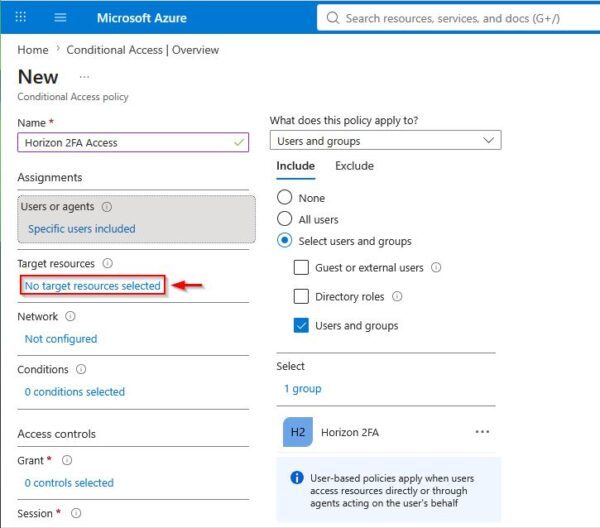The width and height of the screenshot is (600, 528).
Task: Open Network Not configured link
Action: 61,339
